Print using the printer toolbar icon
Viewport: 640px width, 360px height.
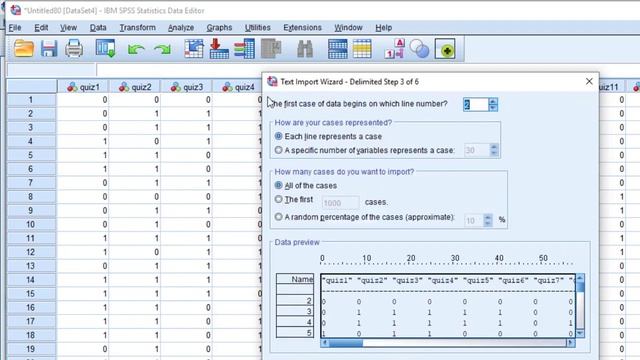point(74,49)
